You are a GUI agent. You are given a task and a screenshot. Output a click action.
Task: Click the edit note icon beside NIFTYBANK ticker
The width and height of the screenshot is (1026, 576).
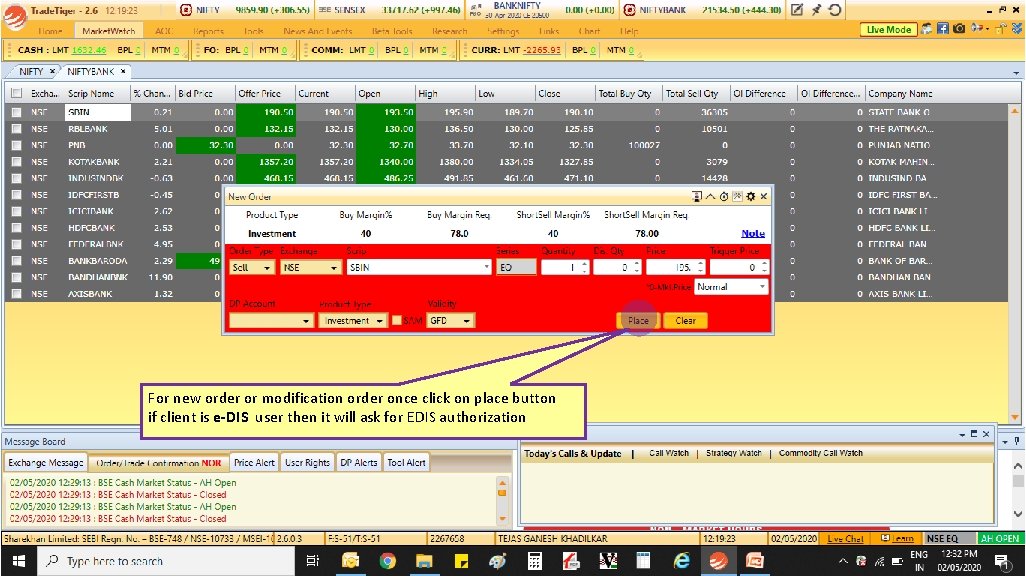click(x=796, y=10)
